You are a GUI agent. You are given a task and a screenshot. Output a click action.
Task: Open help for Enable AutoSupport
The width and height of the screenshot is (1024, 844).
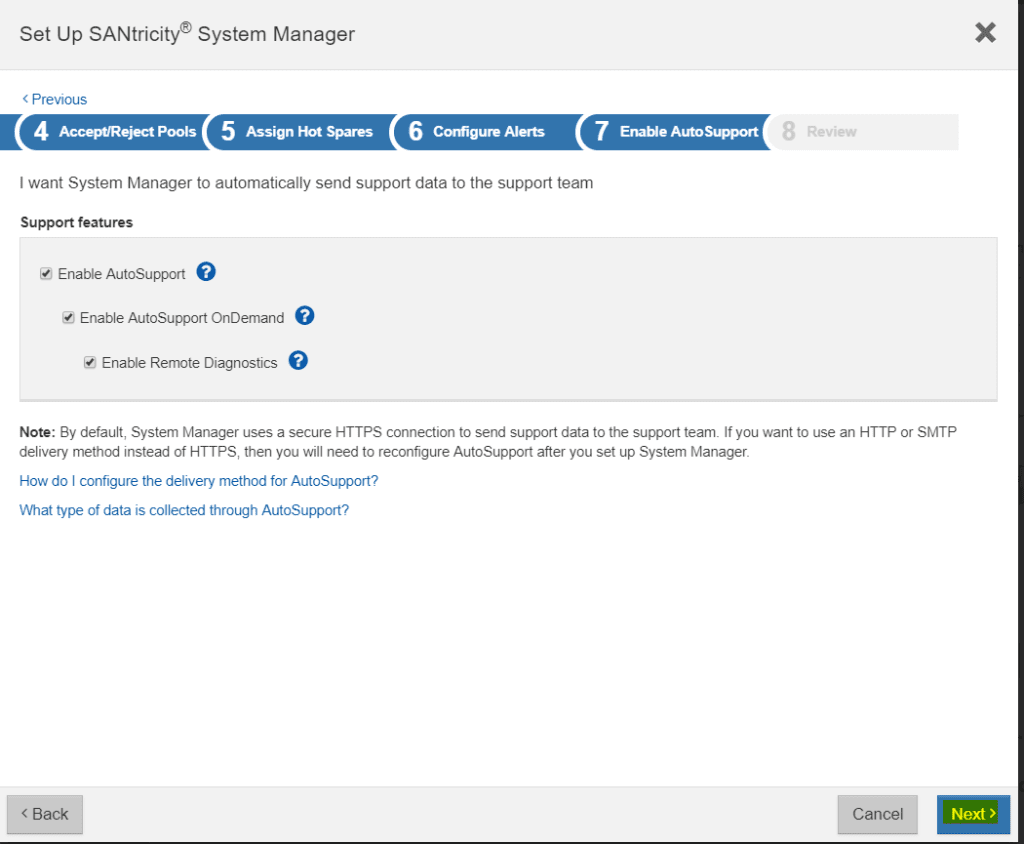point(206,272)
